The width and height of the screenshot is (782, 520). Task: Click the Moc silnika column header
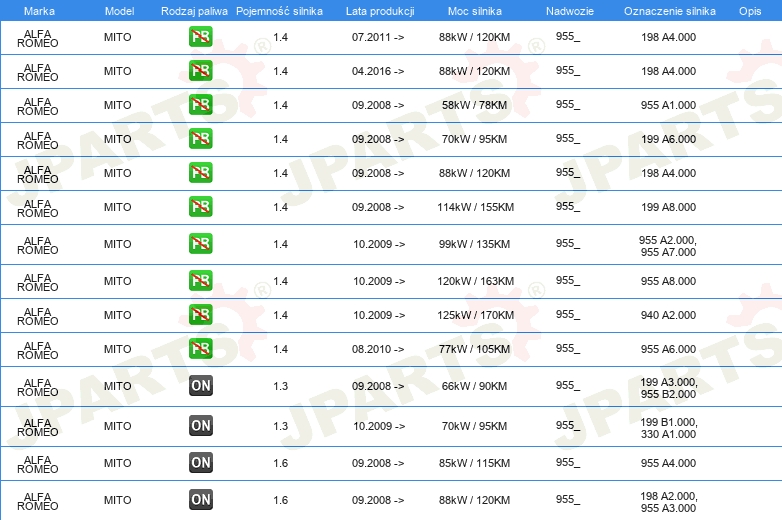pos(475,11)
